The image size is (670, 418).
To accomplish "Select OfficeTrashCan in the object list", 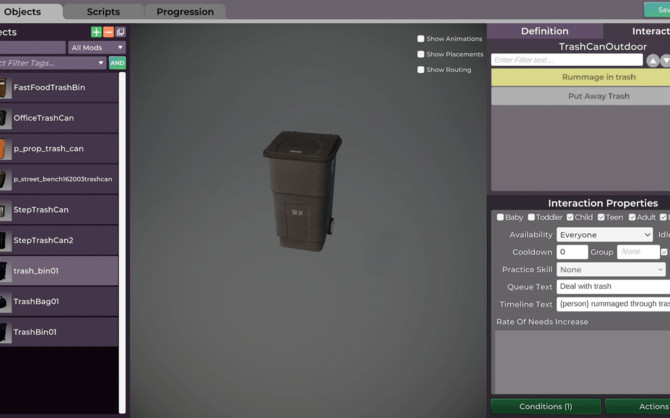I will [59, 118].
